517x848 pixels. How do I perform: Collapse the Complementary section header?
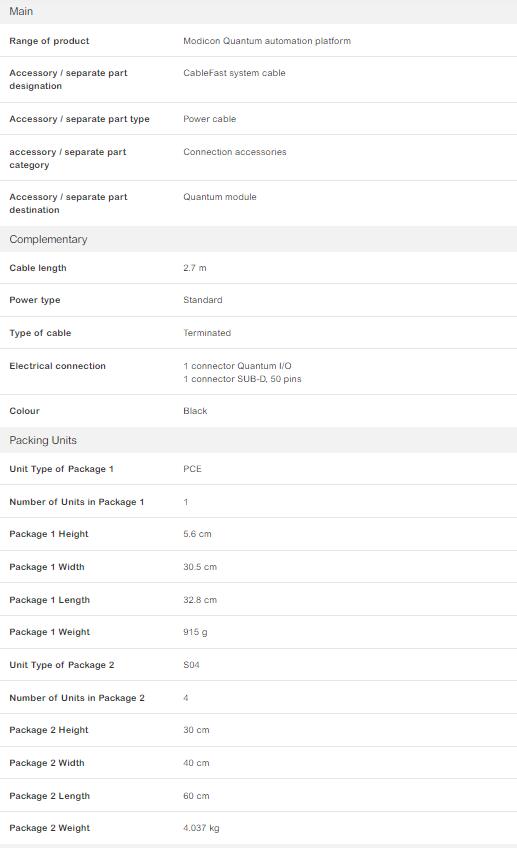click(258, 239)
